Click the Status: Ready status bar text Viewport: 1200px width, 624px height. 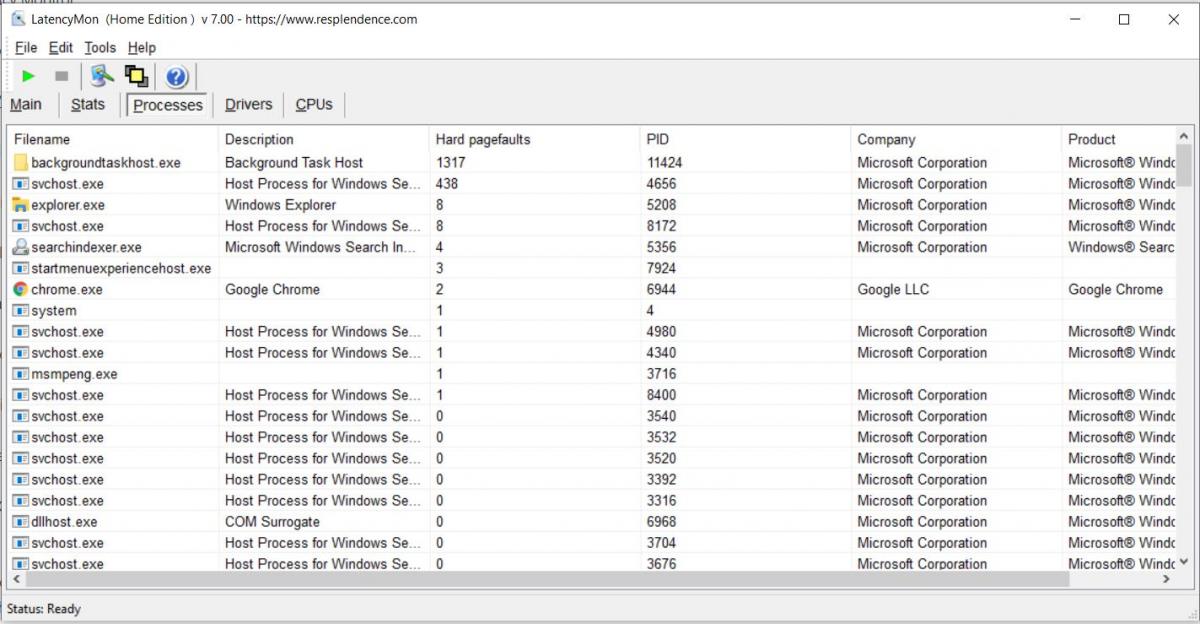click(x=44, y=609)
